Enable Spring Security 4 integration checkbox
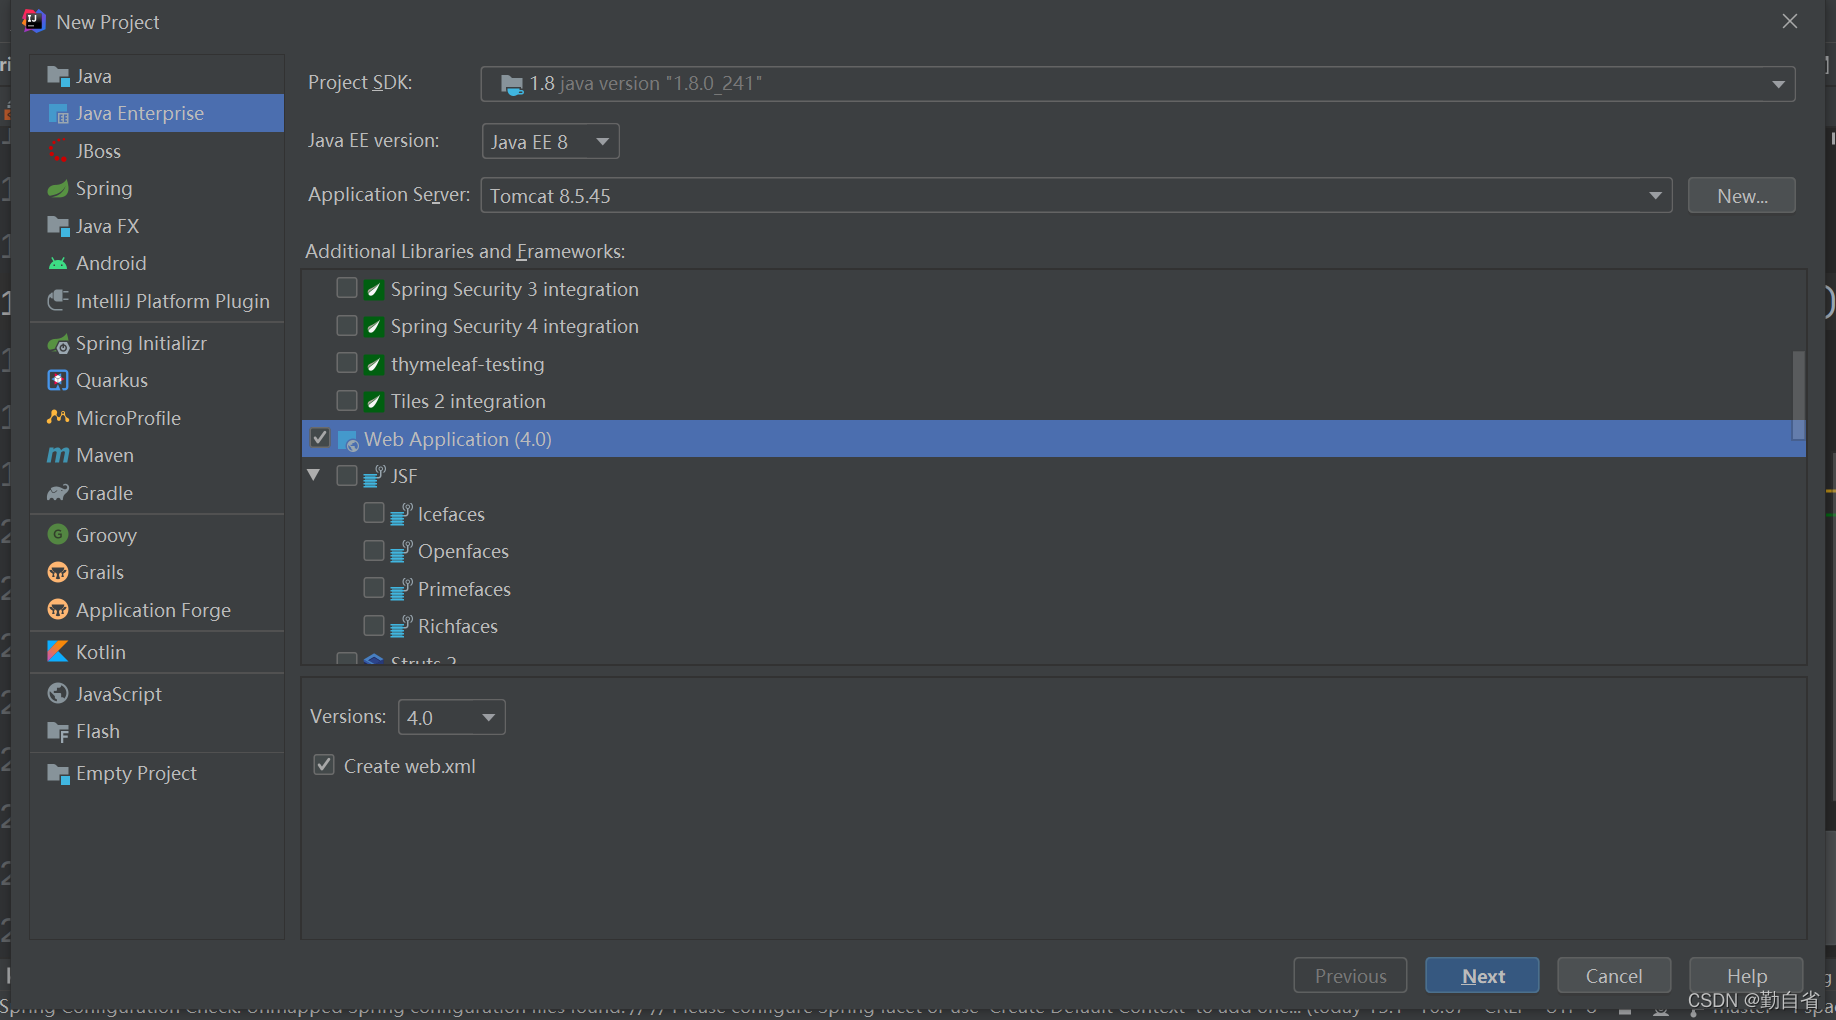Image resolution: width=1836 pixels, height=1020 pixels. click(347, 326)
